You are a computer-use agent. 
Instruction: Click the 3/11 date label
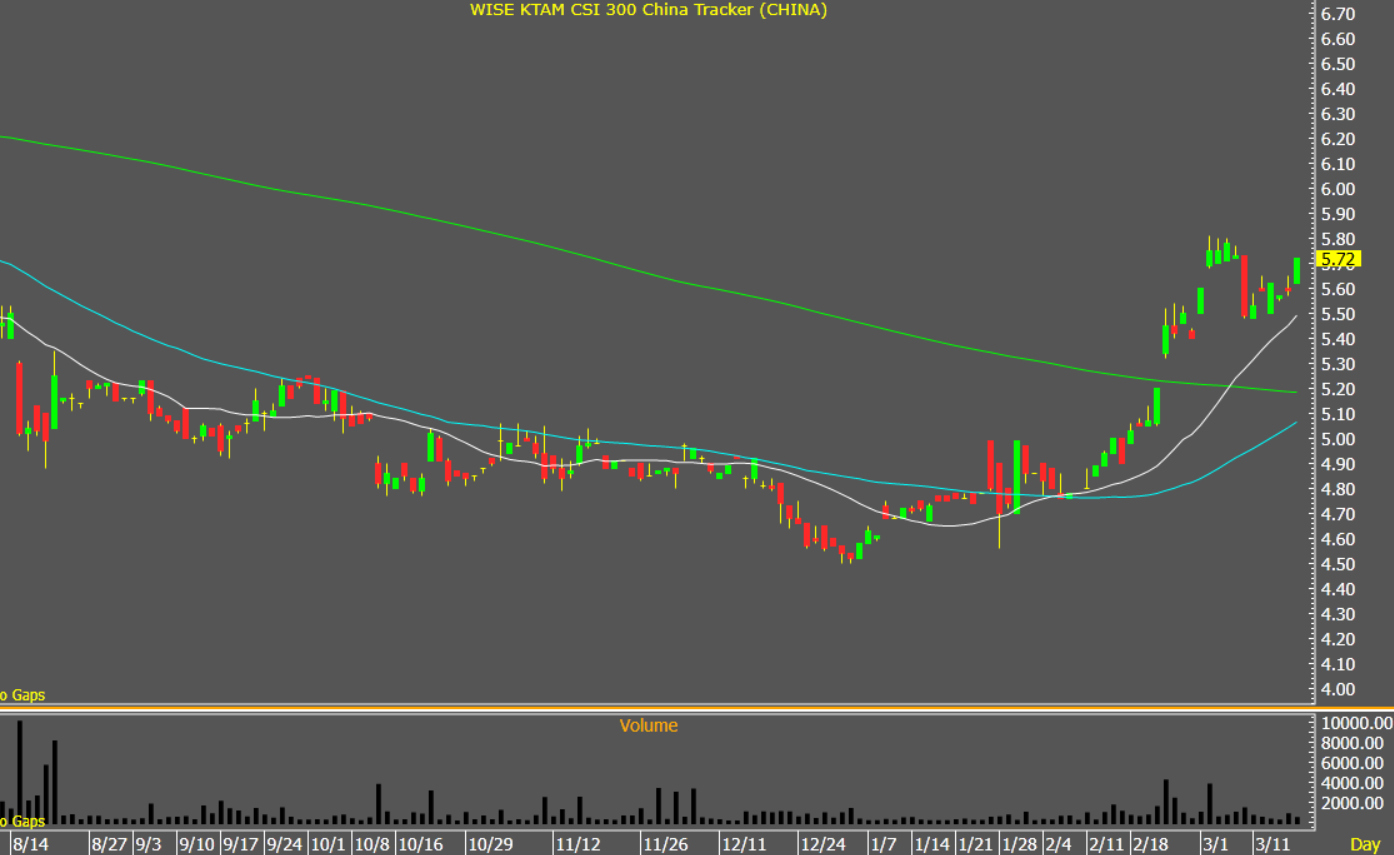pyautogui.click(x=1272, y=845)
